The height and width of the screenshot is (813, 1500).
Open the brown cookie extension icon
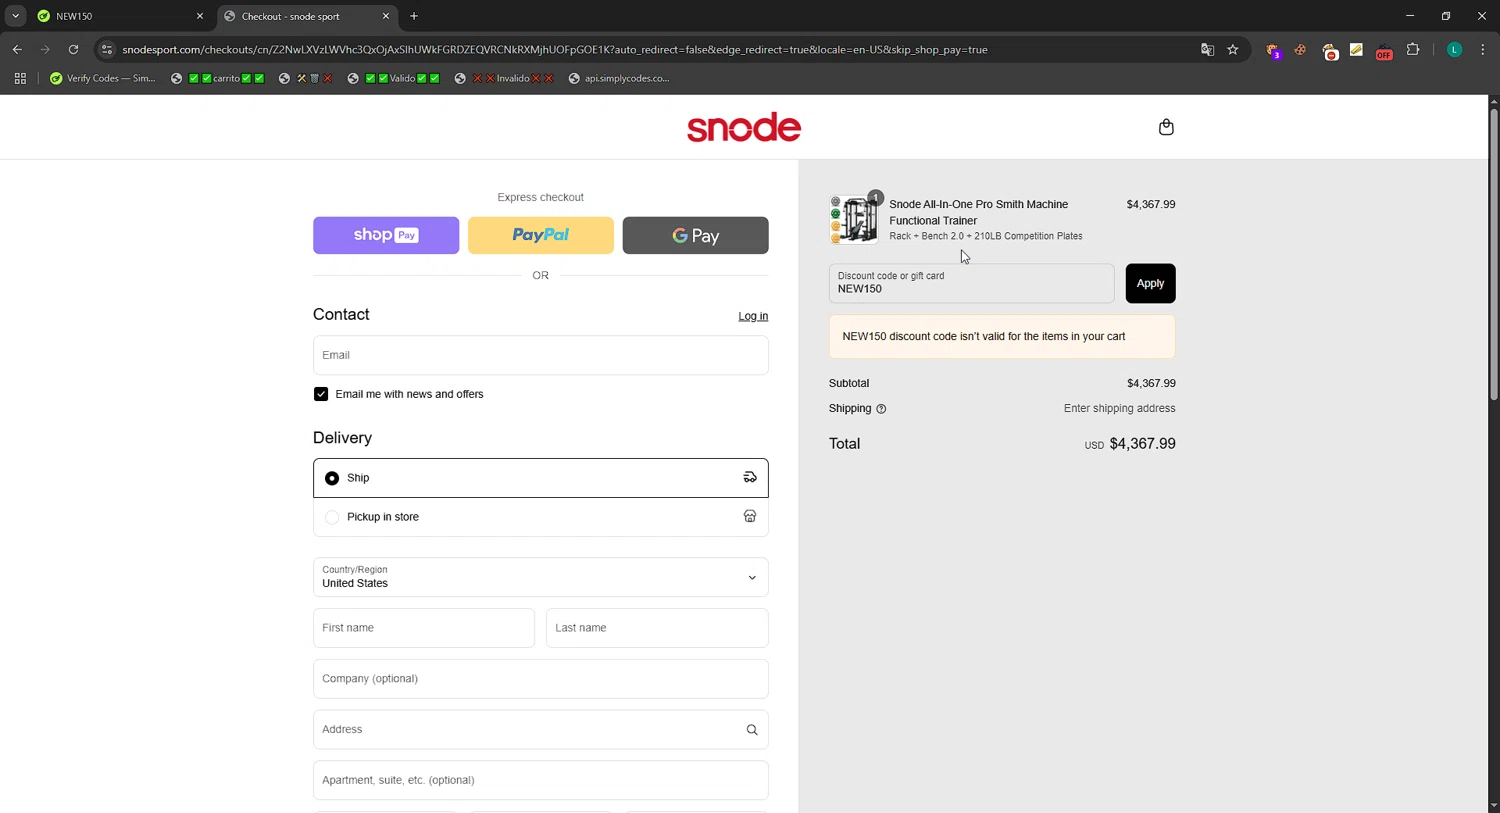1300,49
